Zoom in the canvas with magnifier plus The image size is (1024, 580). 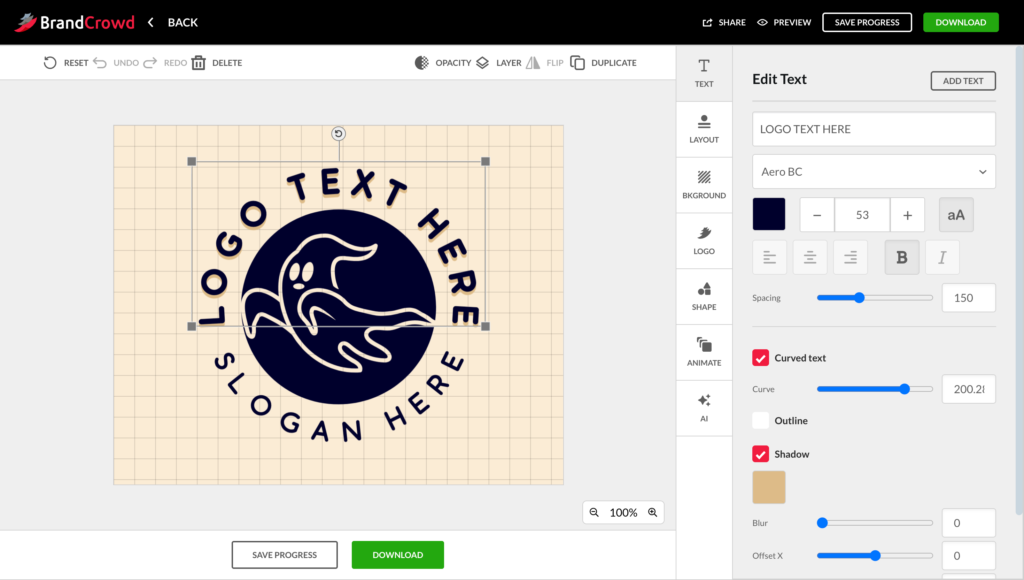click(653, 513)
